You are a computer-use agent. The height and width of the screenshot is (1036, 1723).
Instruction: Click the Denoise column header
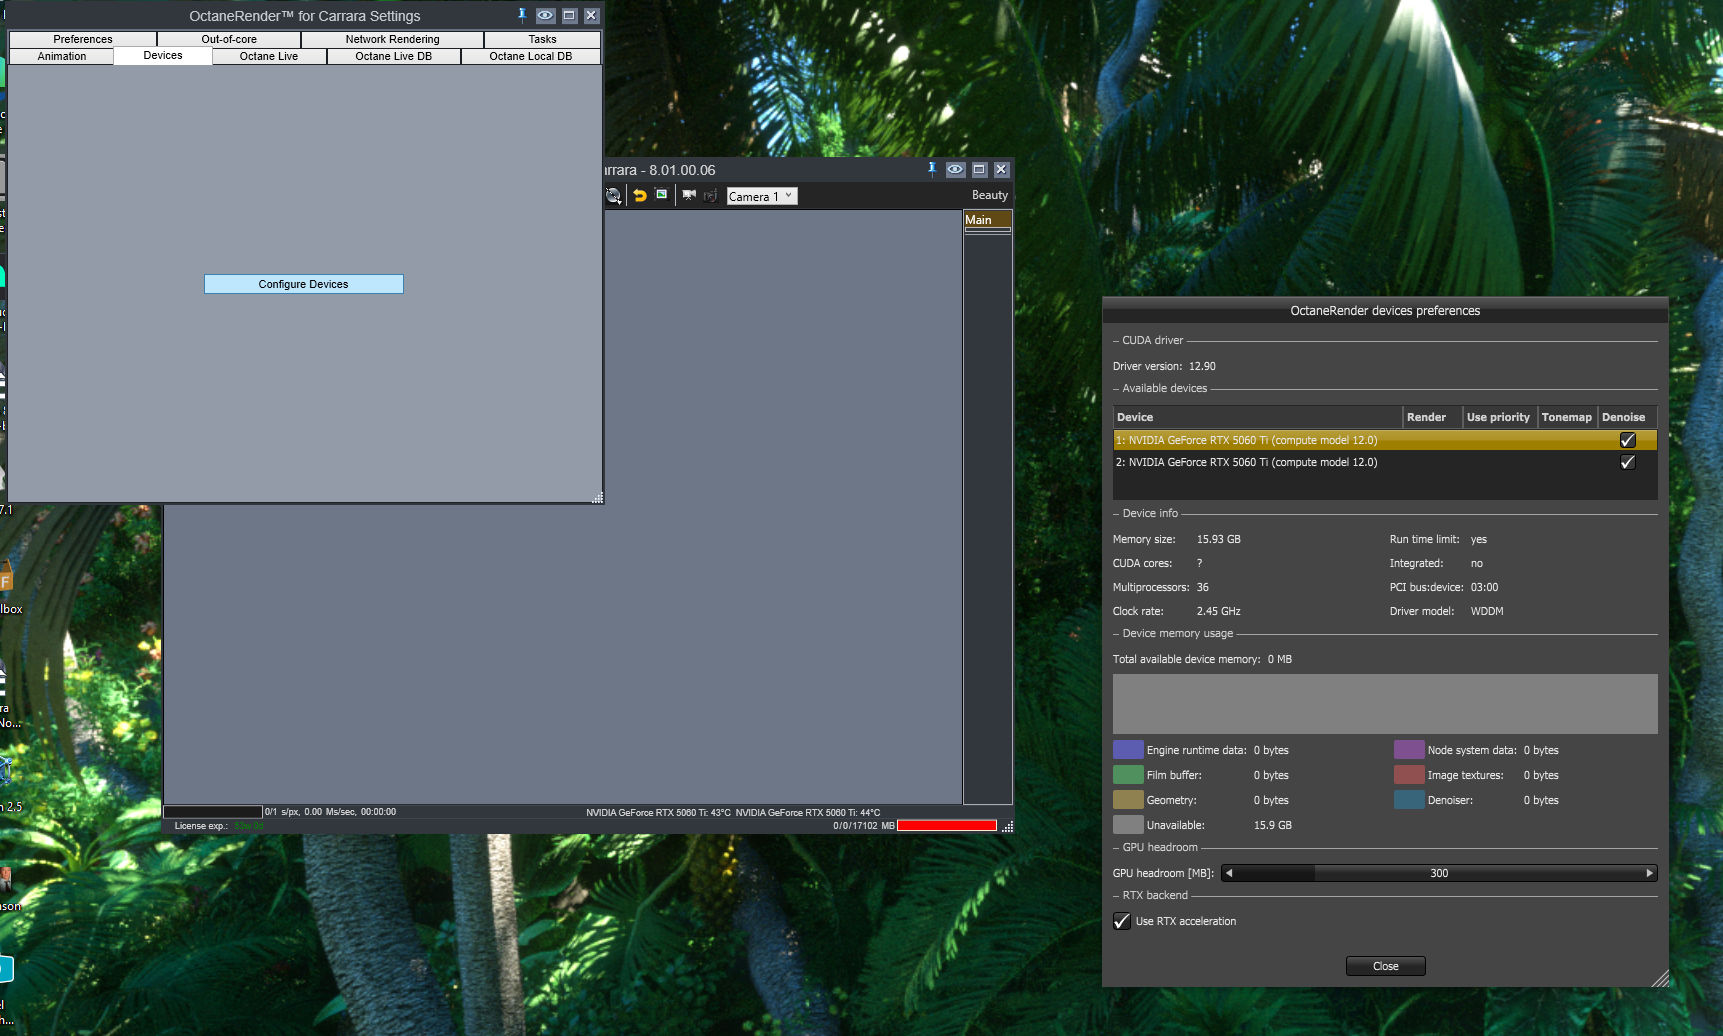[1627, 417]
